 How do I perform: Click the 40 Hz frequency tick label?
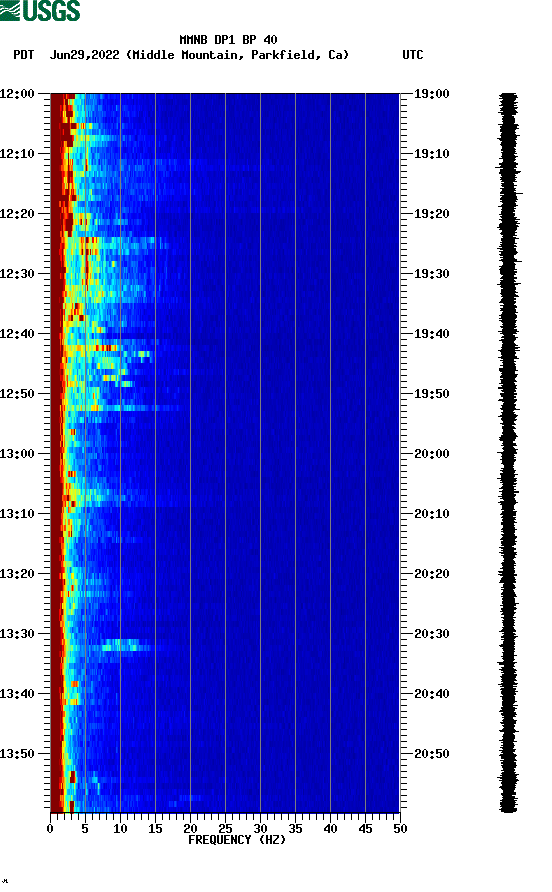click(330, 829)
